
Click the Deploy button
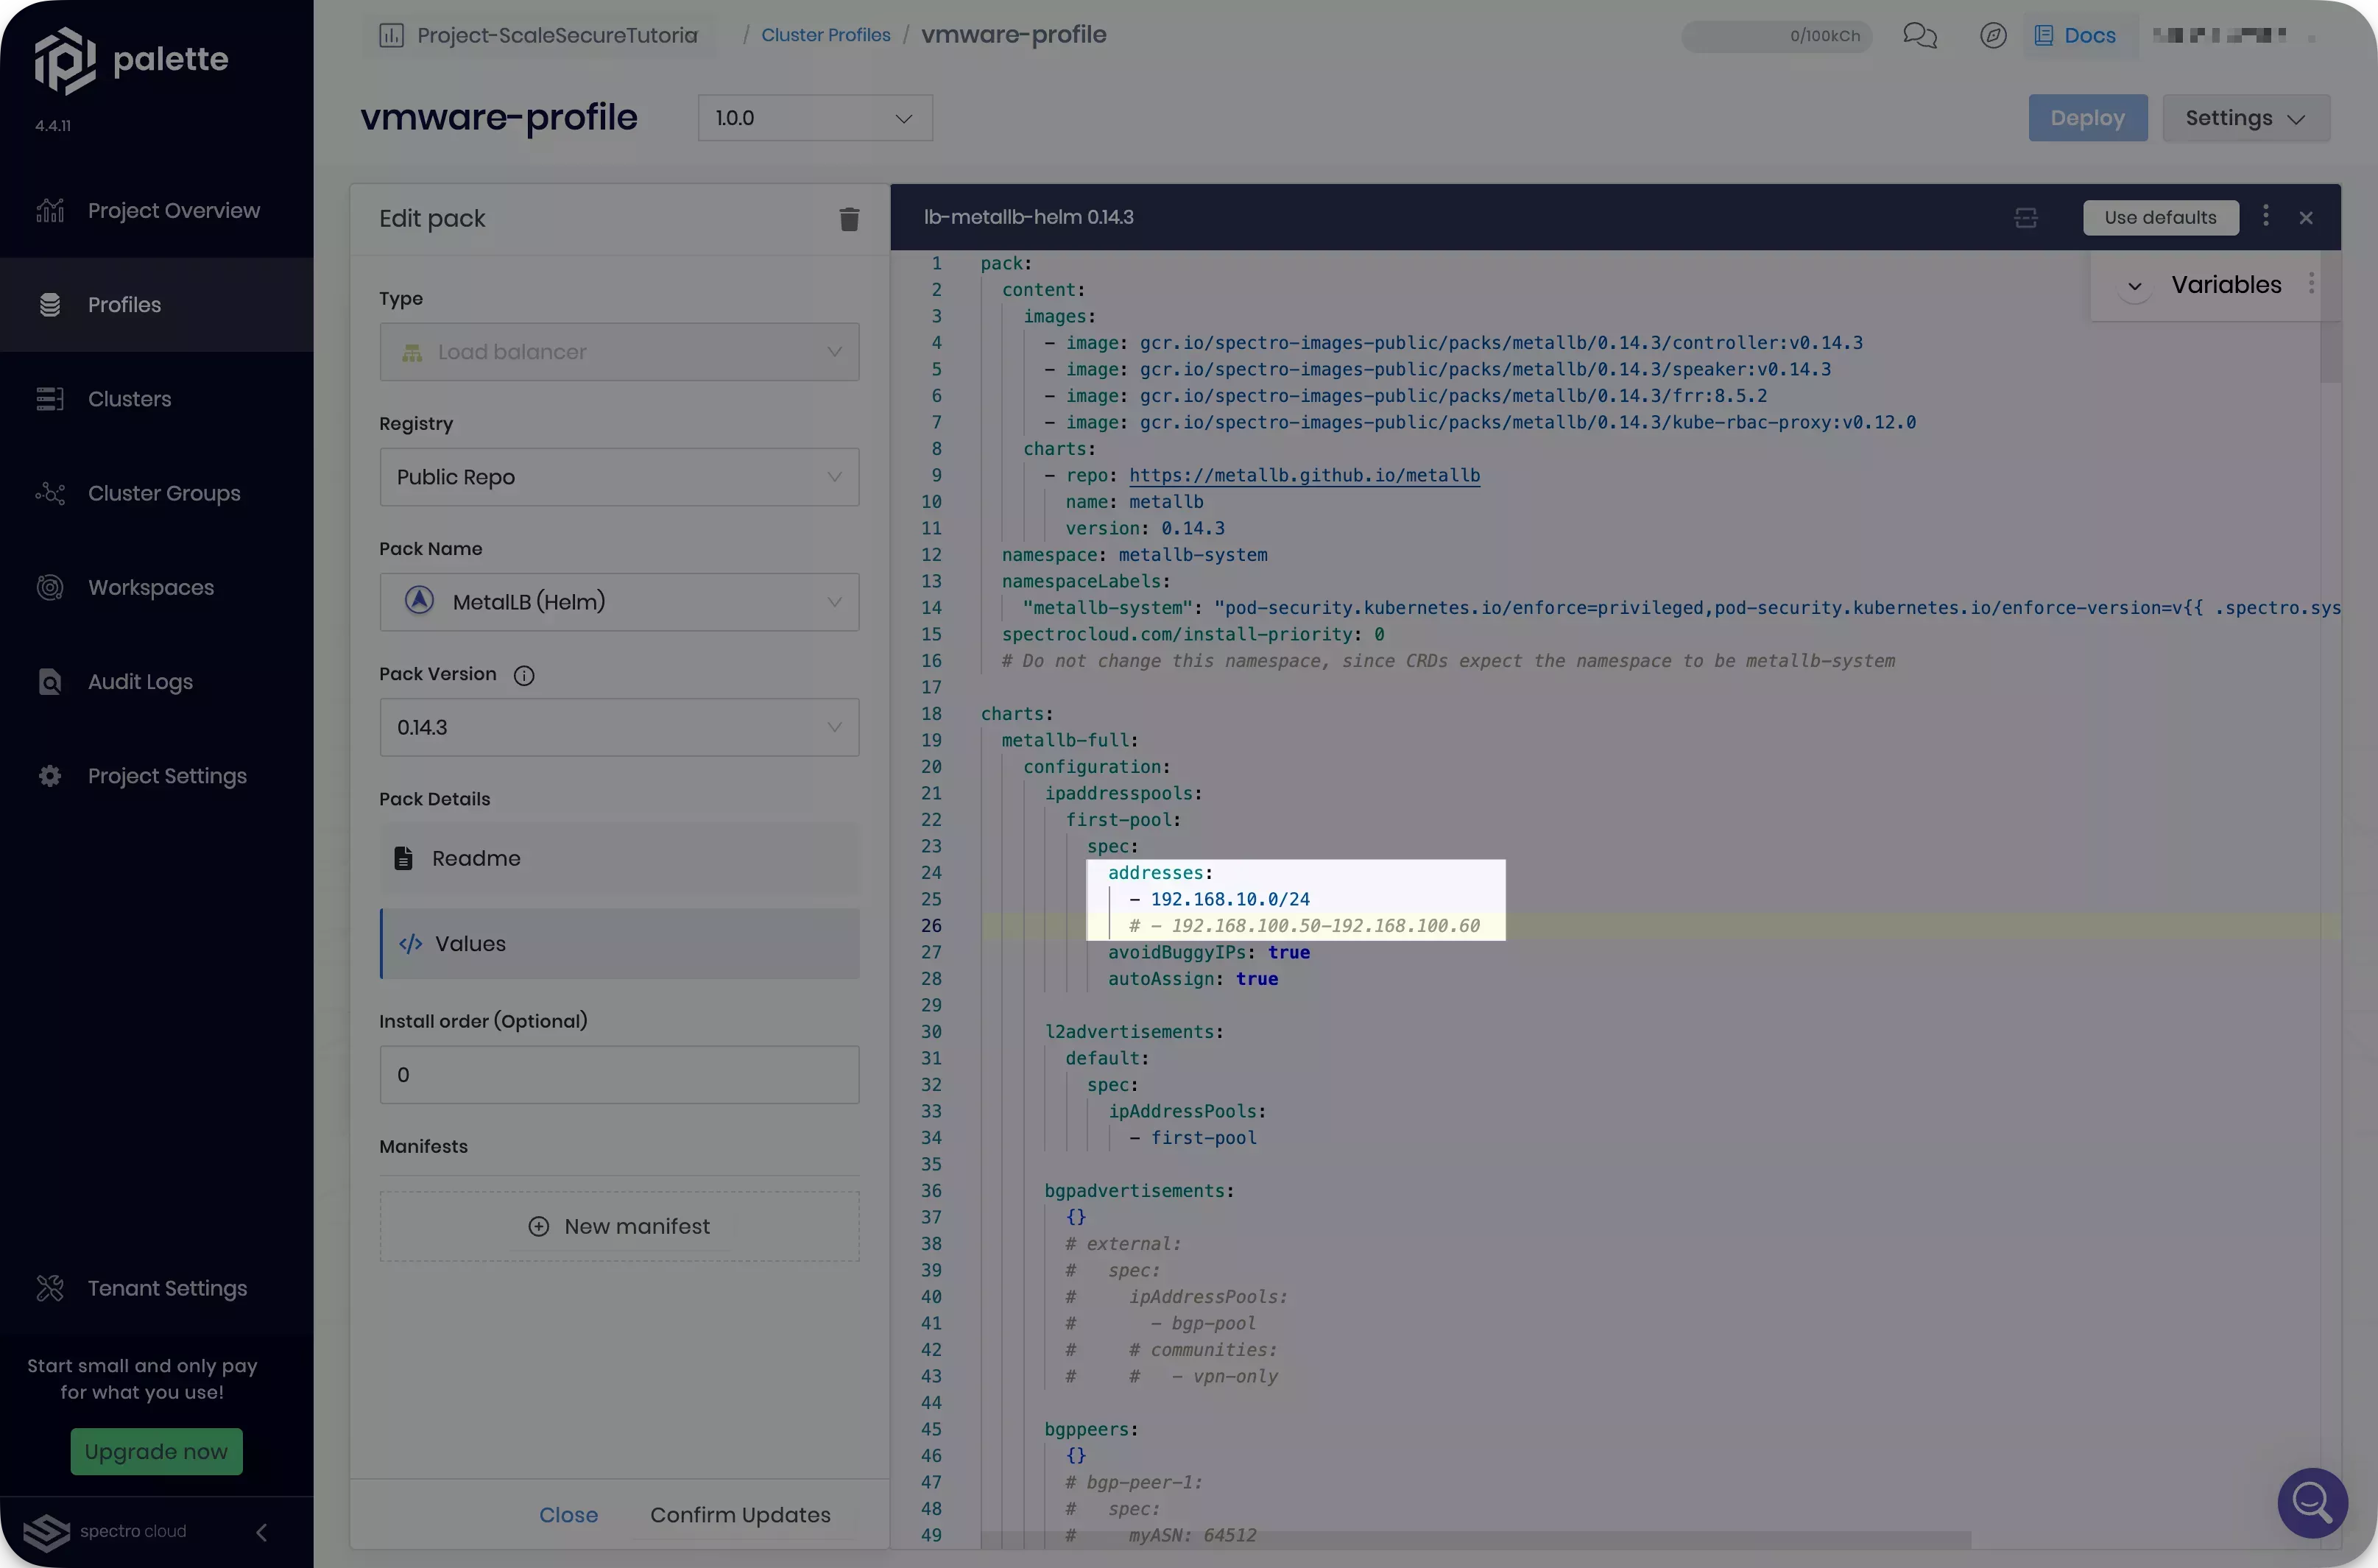2087,118
